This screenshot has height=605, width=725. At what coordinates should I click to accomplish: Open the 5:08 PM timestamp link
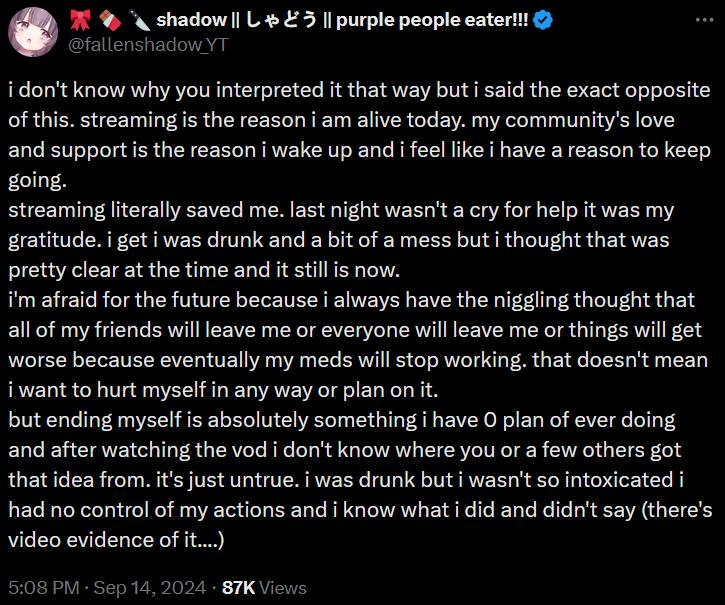pyautogui.click(x=44, y=587)
